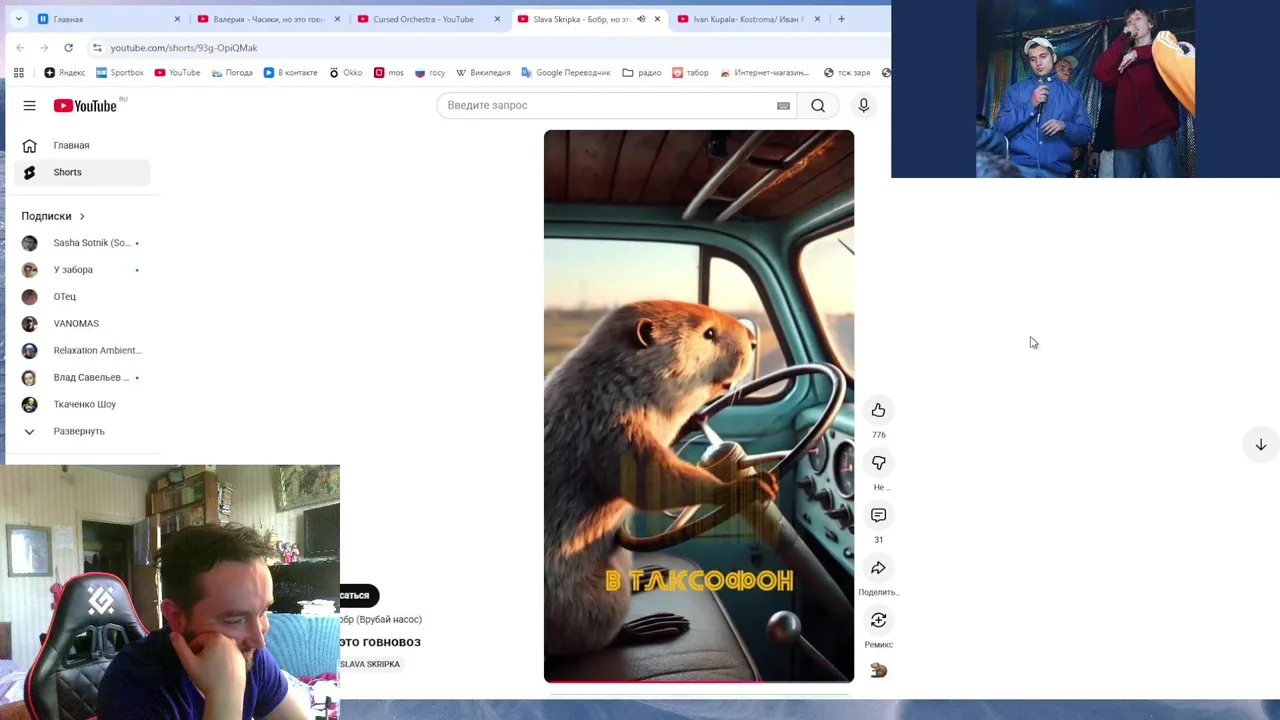Select the Slava Skripka - Бобр tab
The width and height of the screenshot is (1280, 720).
point(589,19)
